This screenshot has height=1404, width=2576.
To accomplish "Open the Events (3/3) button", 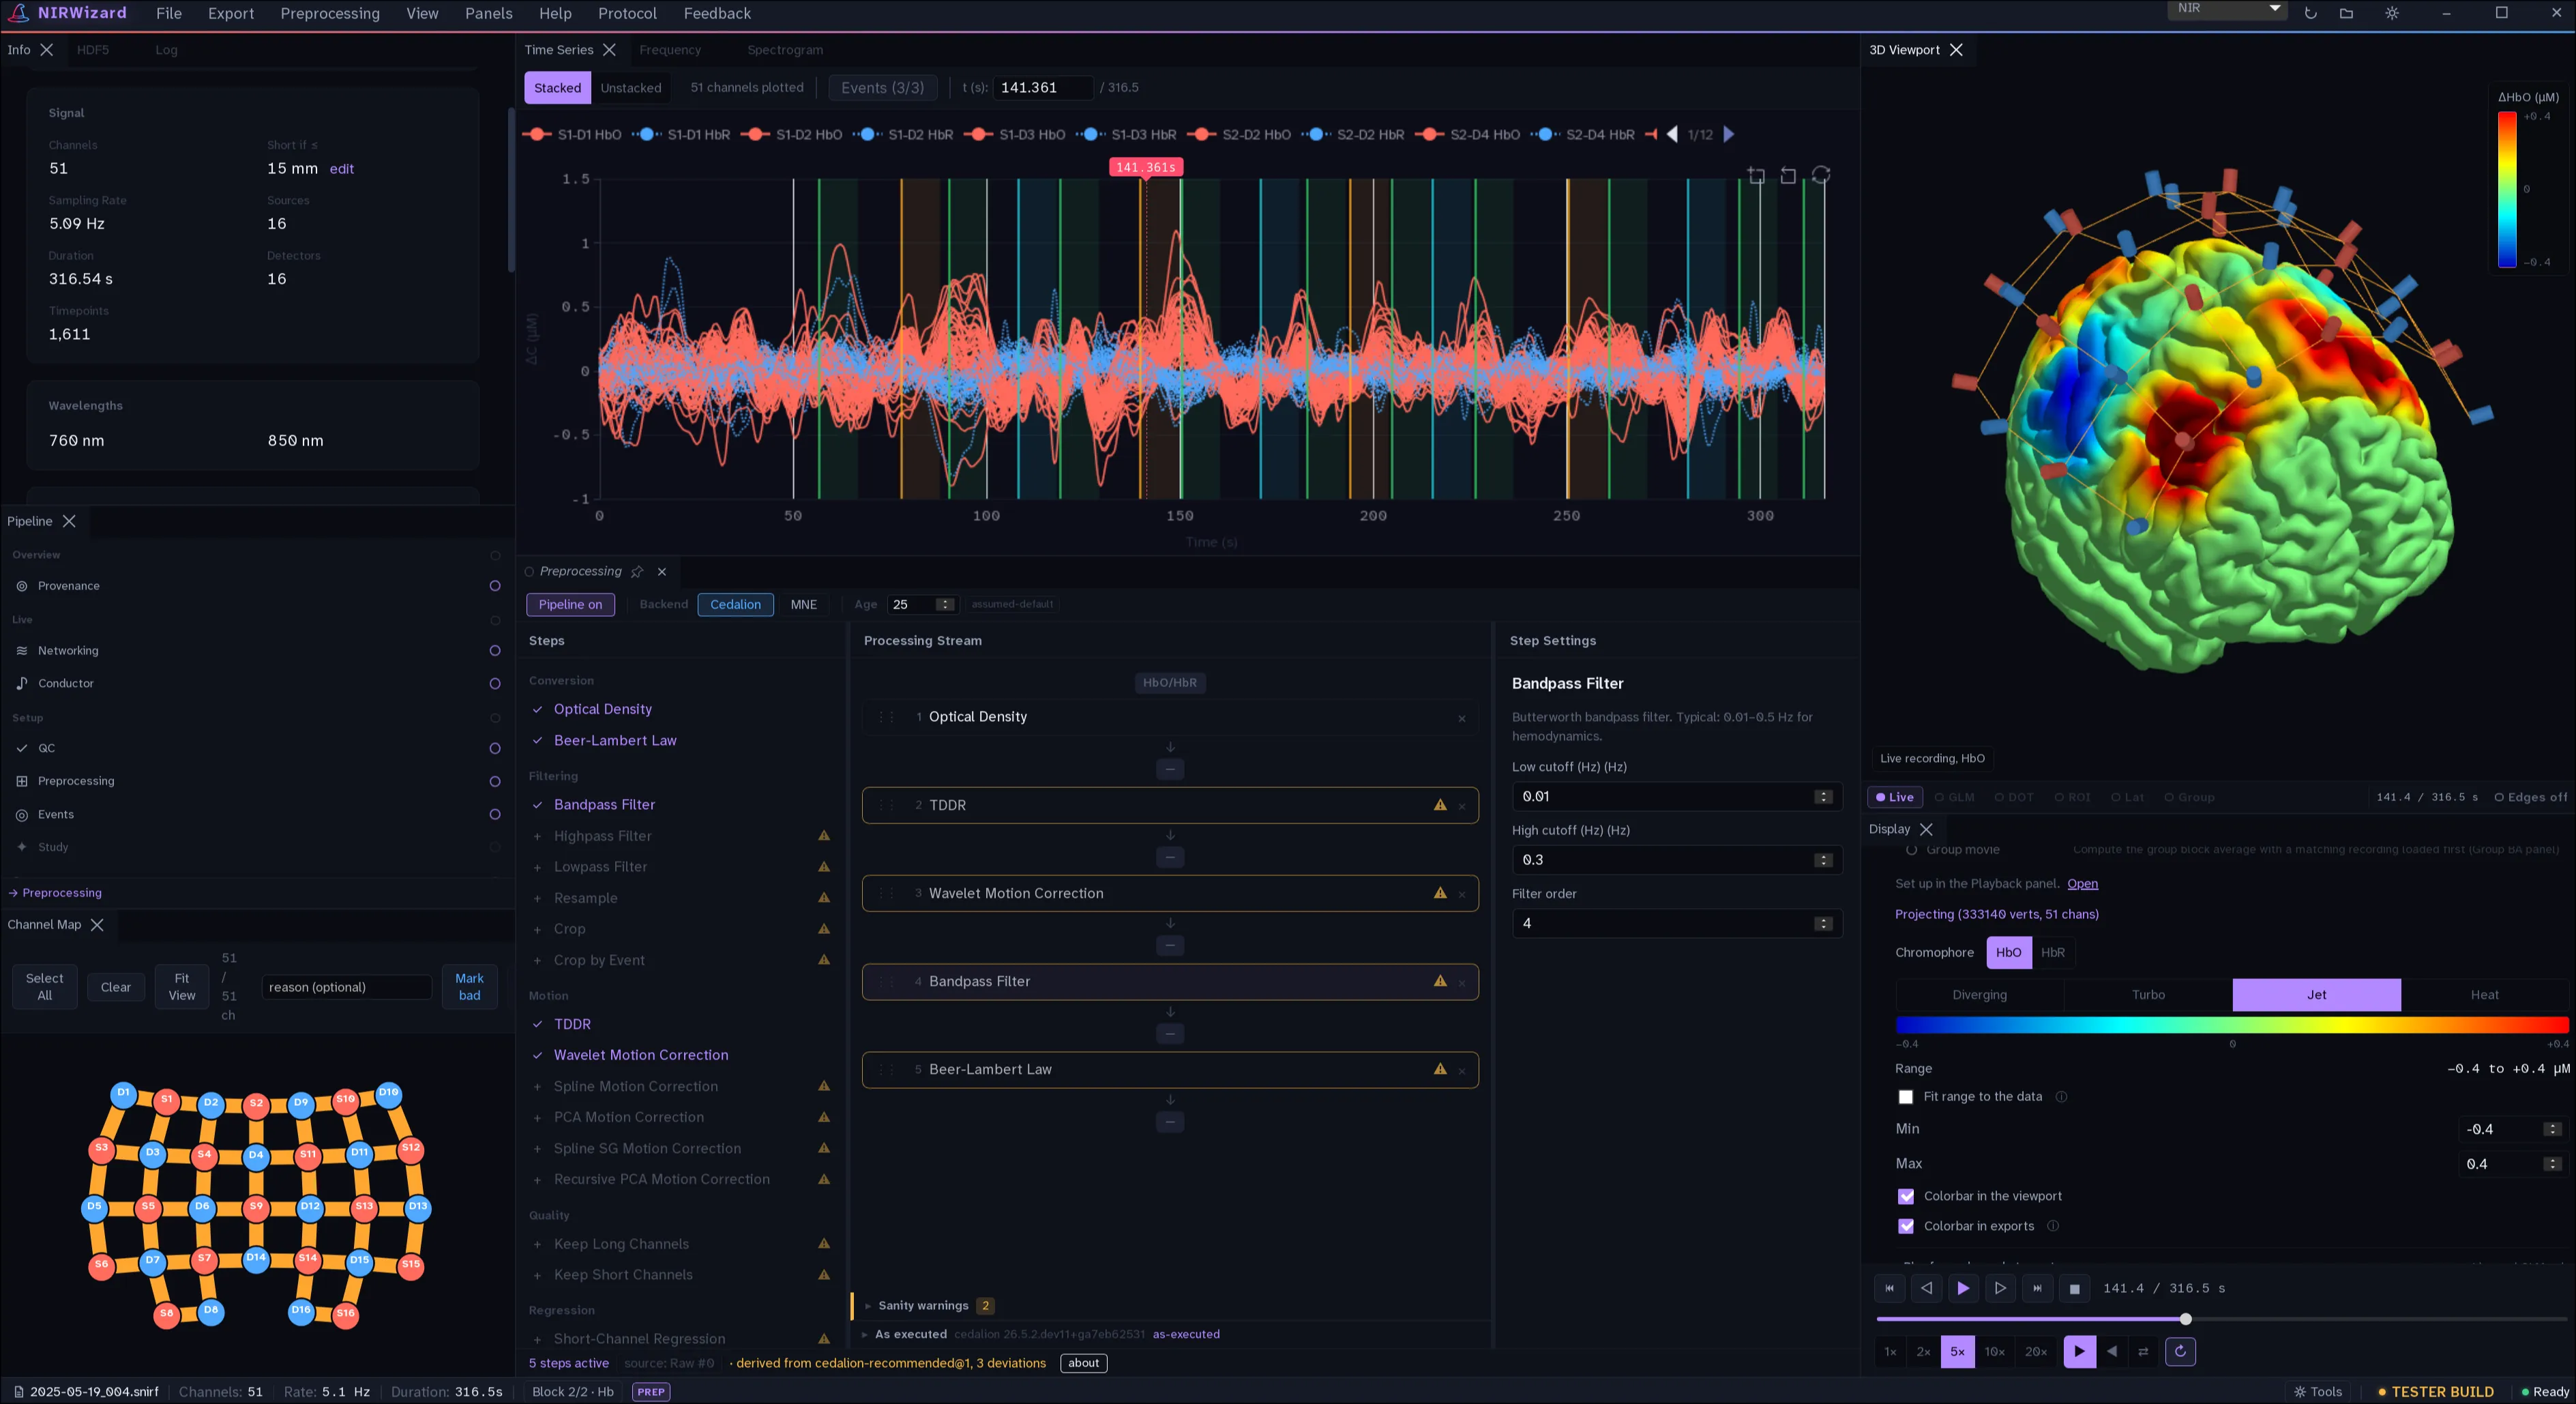I will [883, 88].
